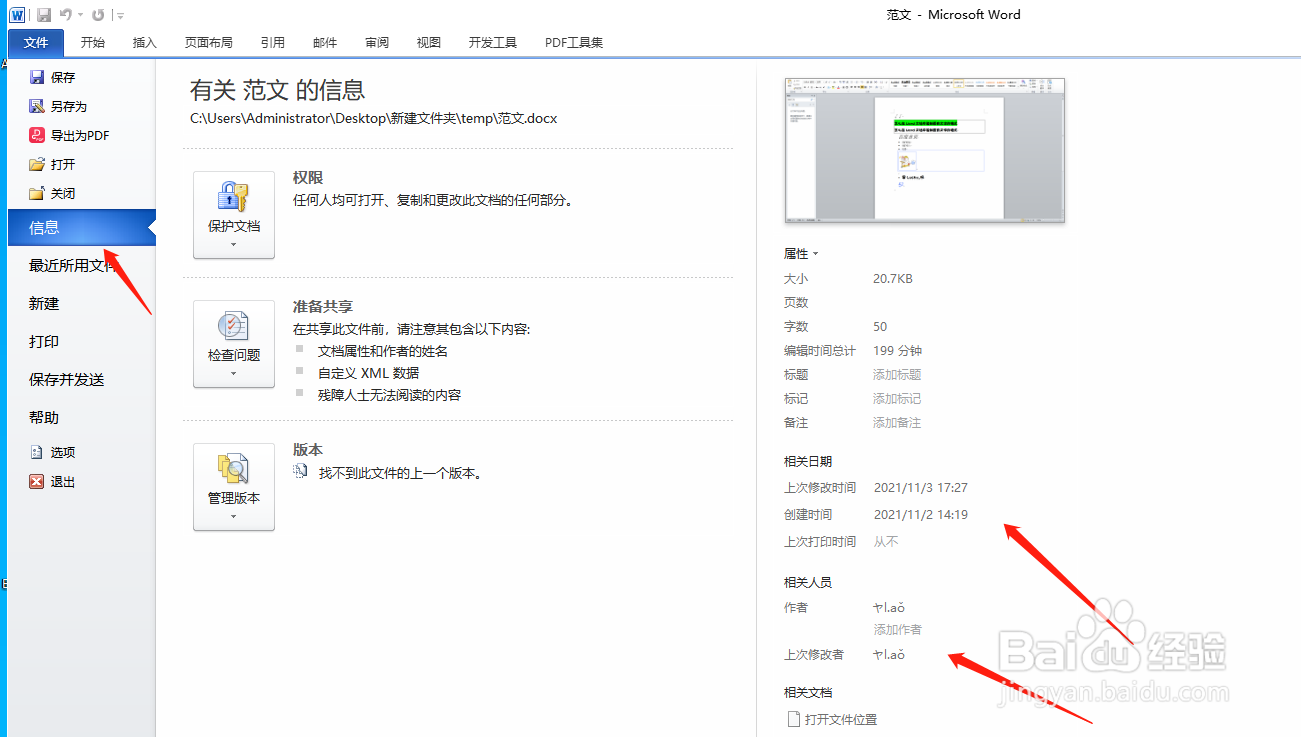Click the version icon beside 找不到此文件的上一个版本

coord(300,471)
